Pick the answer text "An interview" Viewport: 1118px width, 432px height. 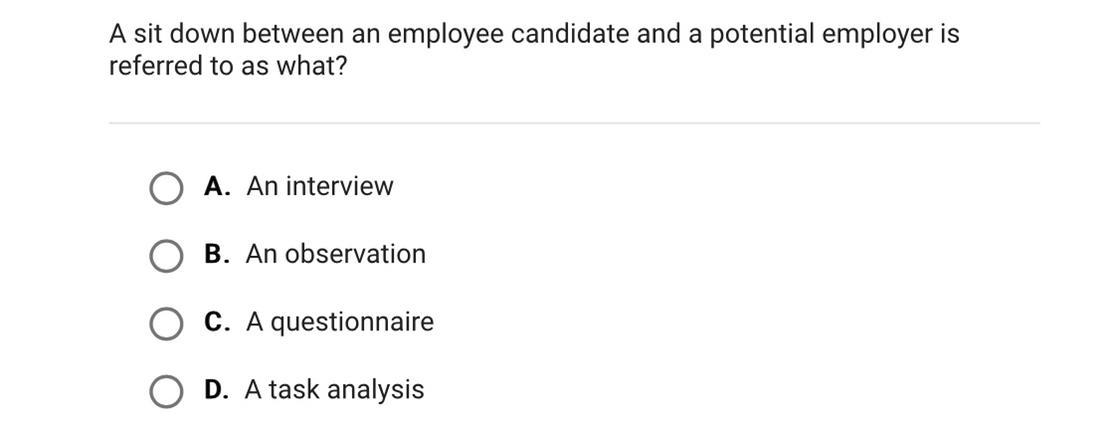coord(319,186)
